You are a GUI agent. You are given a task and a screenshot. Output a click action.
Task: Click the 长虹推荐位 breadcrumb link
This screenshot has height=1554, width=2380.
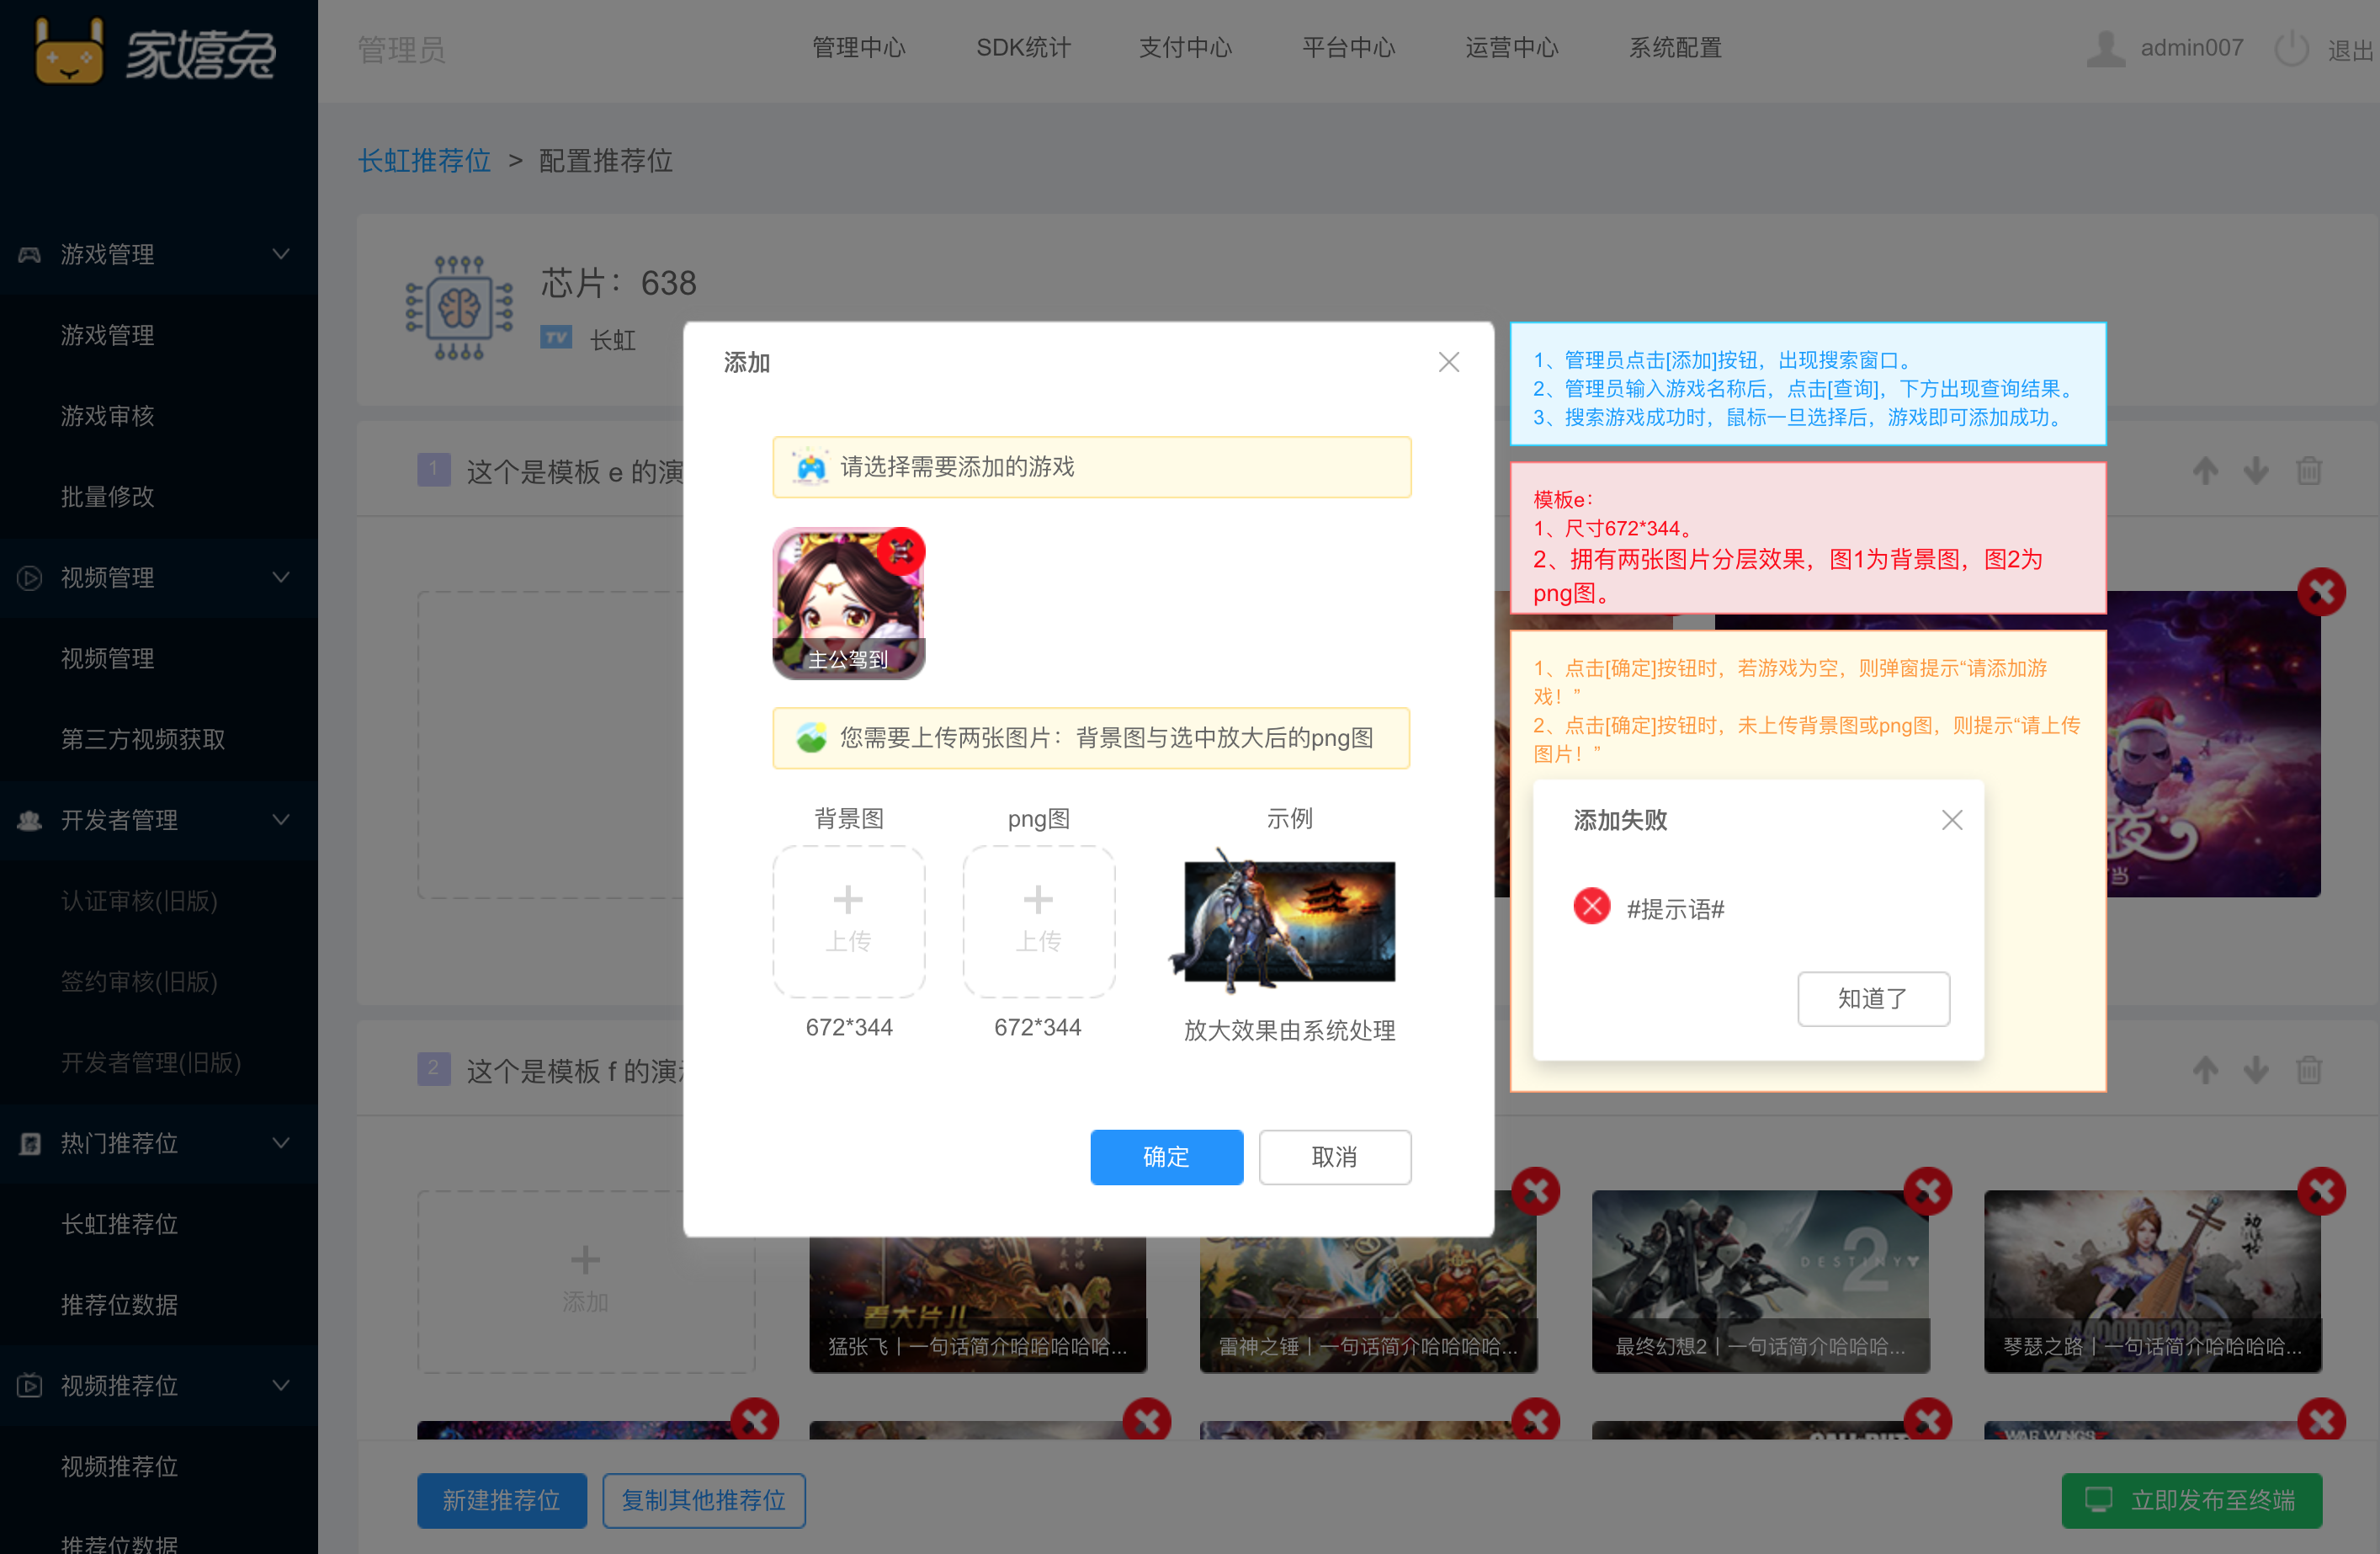coord(424,161)
